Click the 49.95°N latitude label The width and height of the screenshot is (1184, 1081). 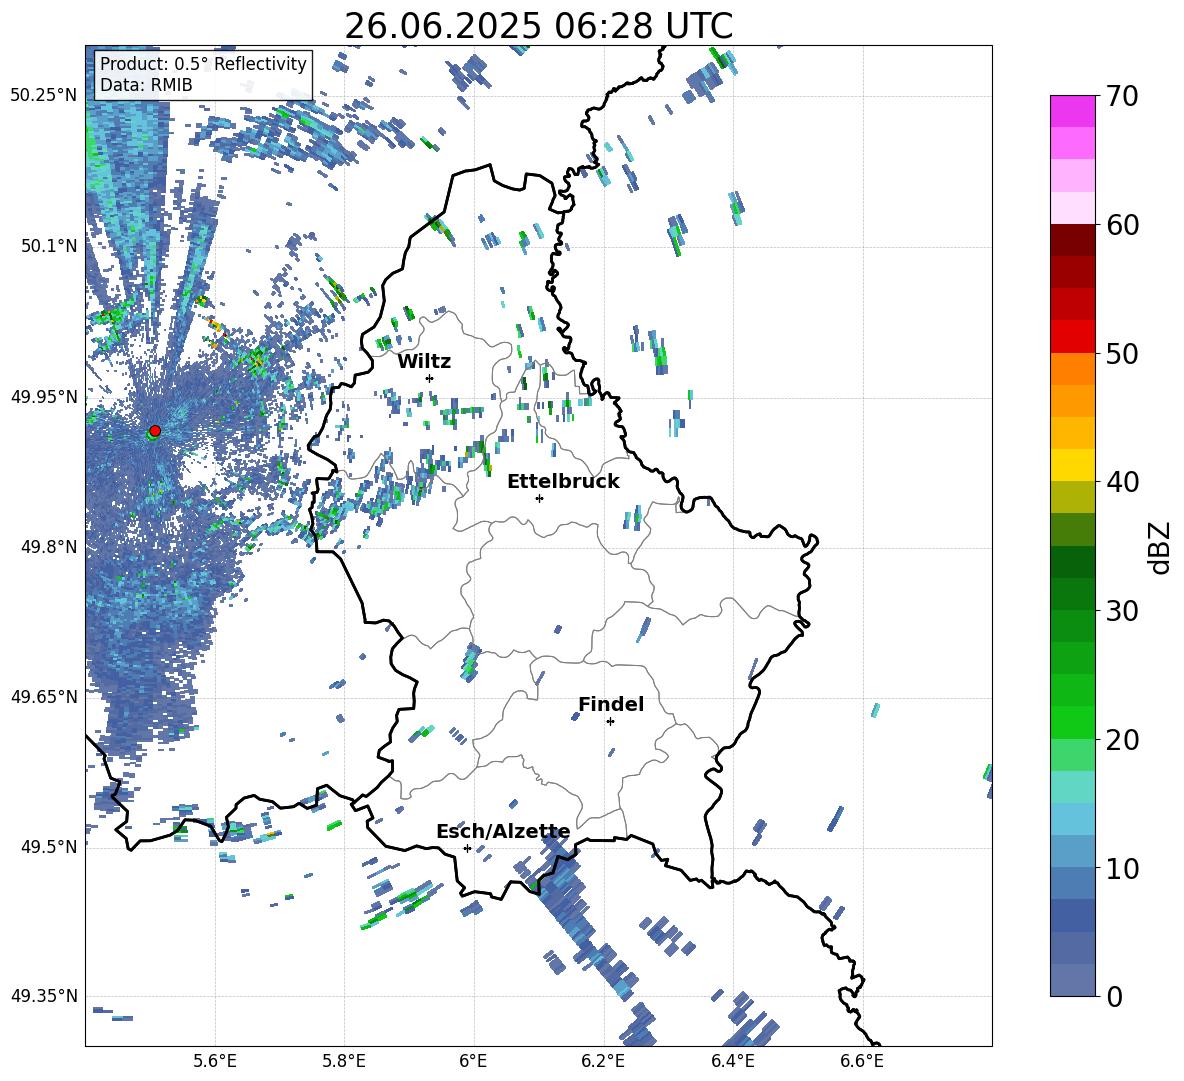pos(44,397)
